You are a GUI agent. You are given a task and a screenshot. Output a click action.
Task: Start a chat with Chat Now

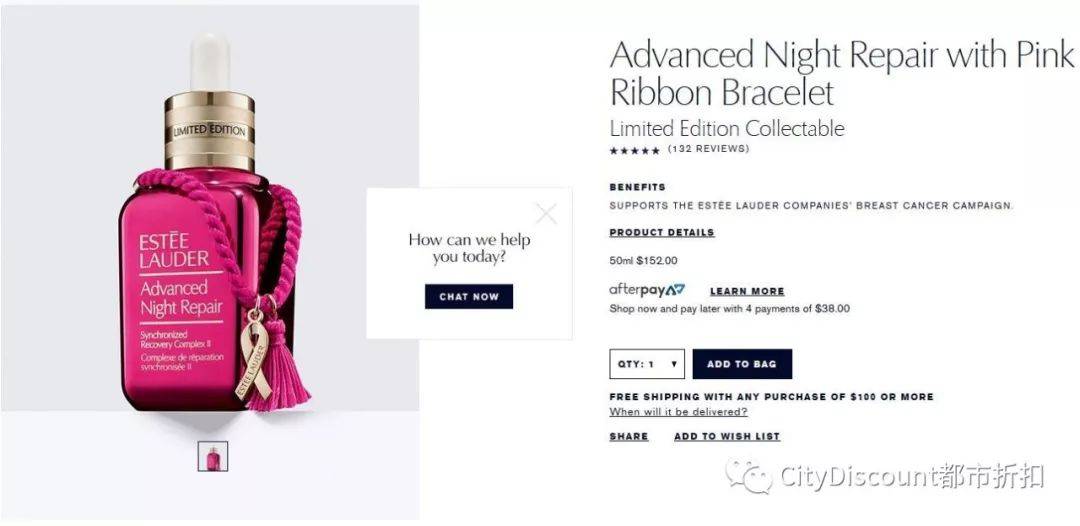(x=468, y=297)
